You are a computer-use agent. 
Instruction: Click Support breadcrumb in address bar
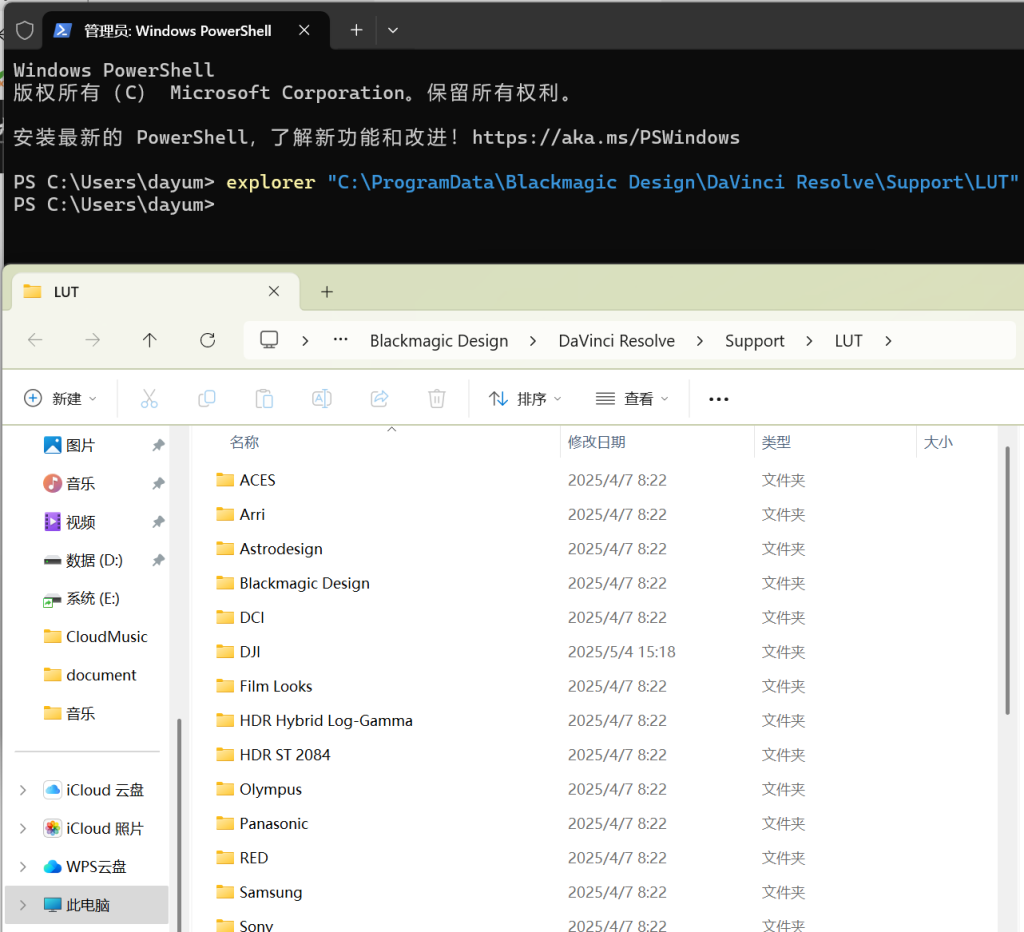(754, 341)
